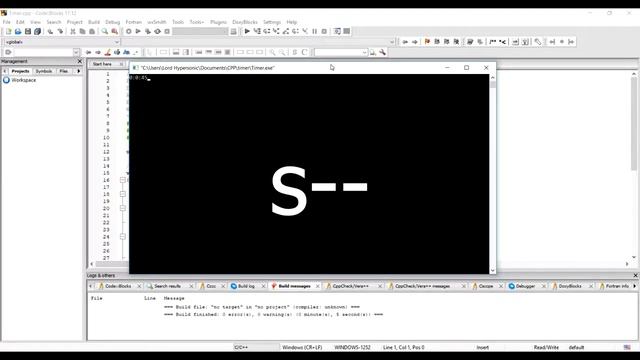Open Replace with the red magnifier icon

tap(115, 31)
